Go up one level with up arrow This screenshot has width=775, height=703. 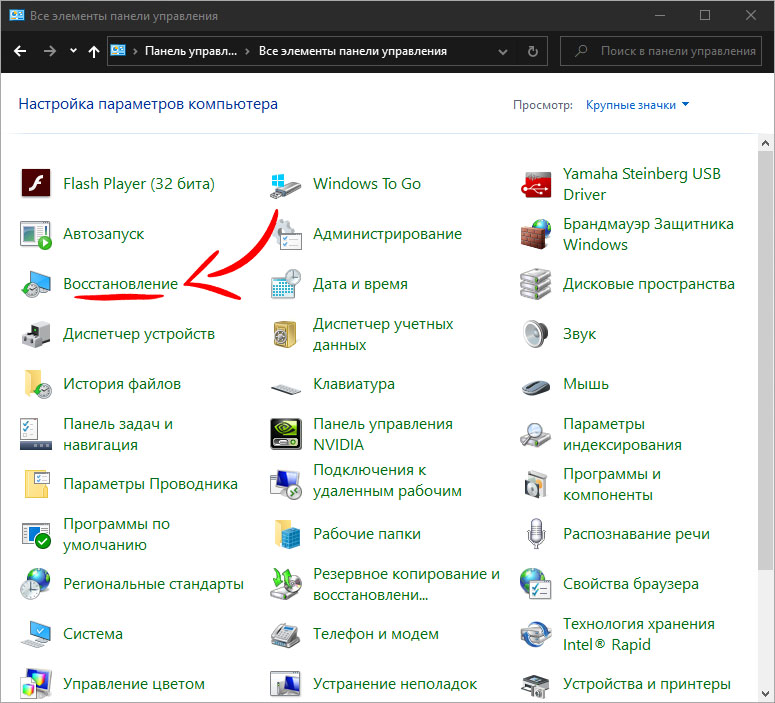pos(94,51)
